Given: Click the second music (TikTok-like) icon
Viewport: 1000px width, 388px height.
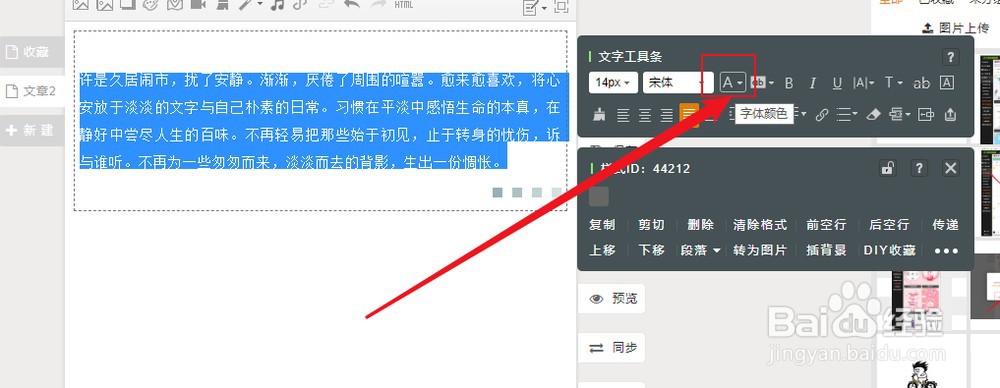Looking at the screenshot, I should (300, 4).
